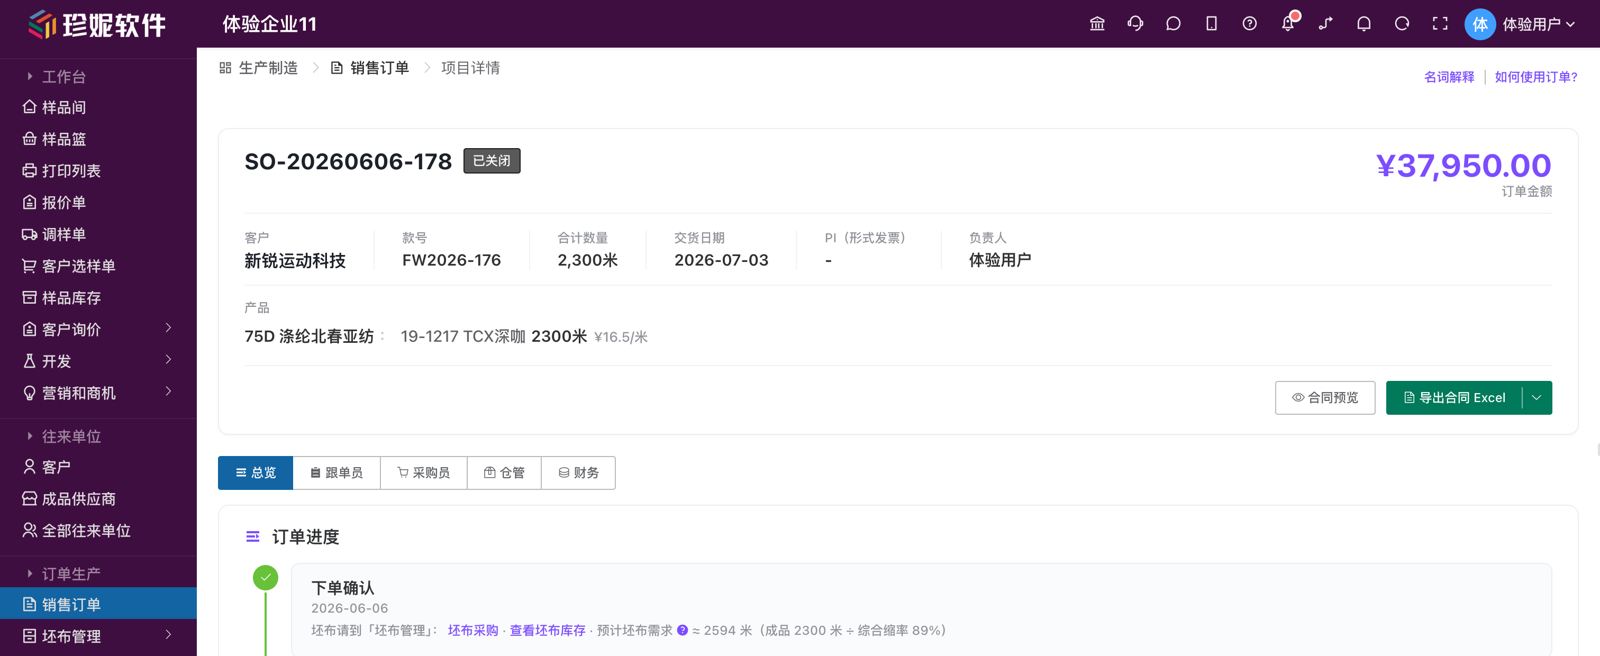The image size is (1600, 656).
Task: Select 销售订单 in the sidebar
Action: coord(98,604)
